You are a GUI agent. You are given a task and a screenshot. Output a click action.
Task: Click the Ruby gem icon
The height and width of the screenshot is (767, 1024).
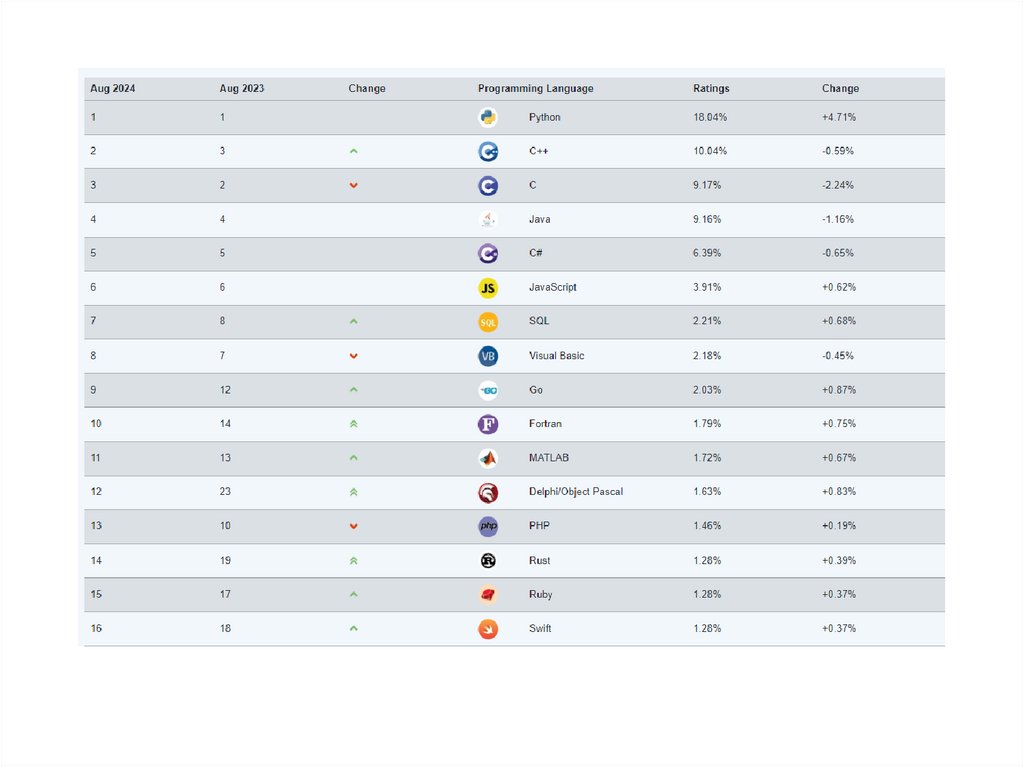pos(487,595)
